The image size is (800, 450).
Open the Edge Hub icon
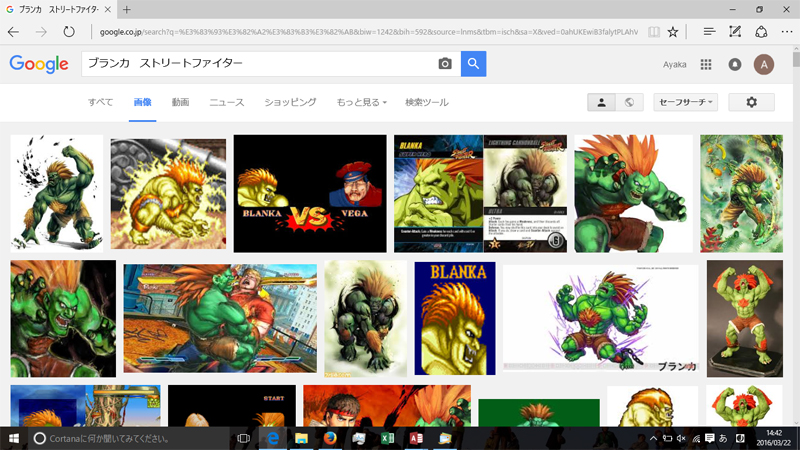pyautogui.click(x=709, y=32)
